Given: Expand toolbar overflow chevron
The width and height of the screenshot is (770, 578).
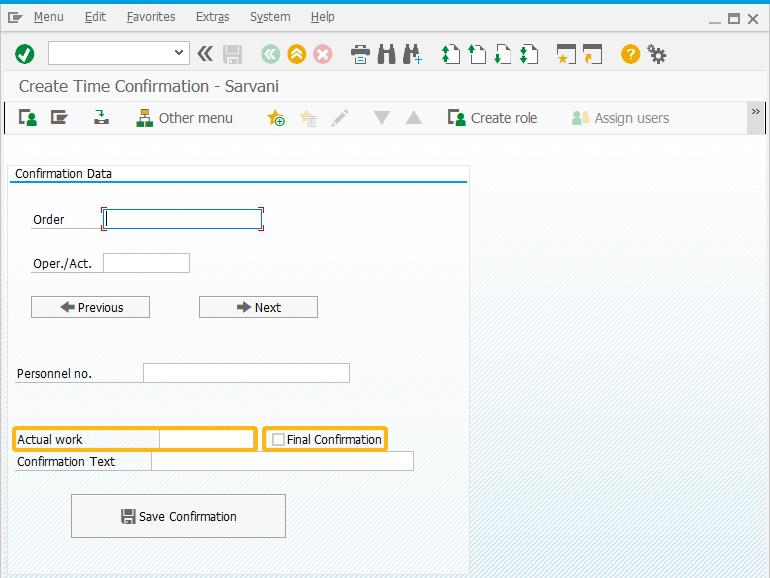Looking at the screenshot, I should 755,112.
